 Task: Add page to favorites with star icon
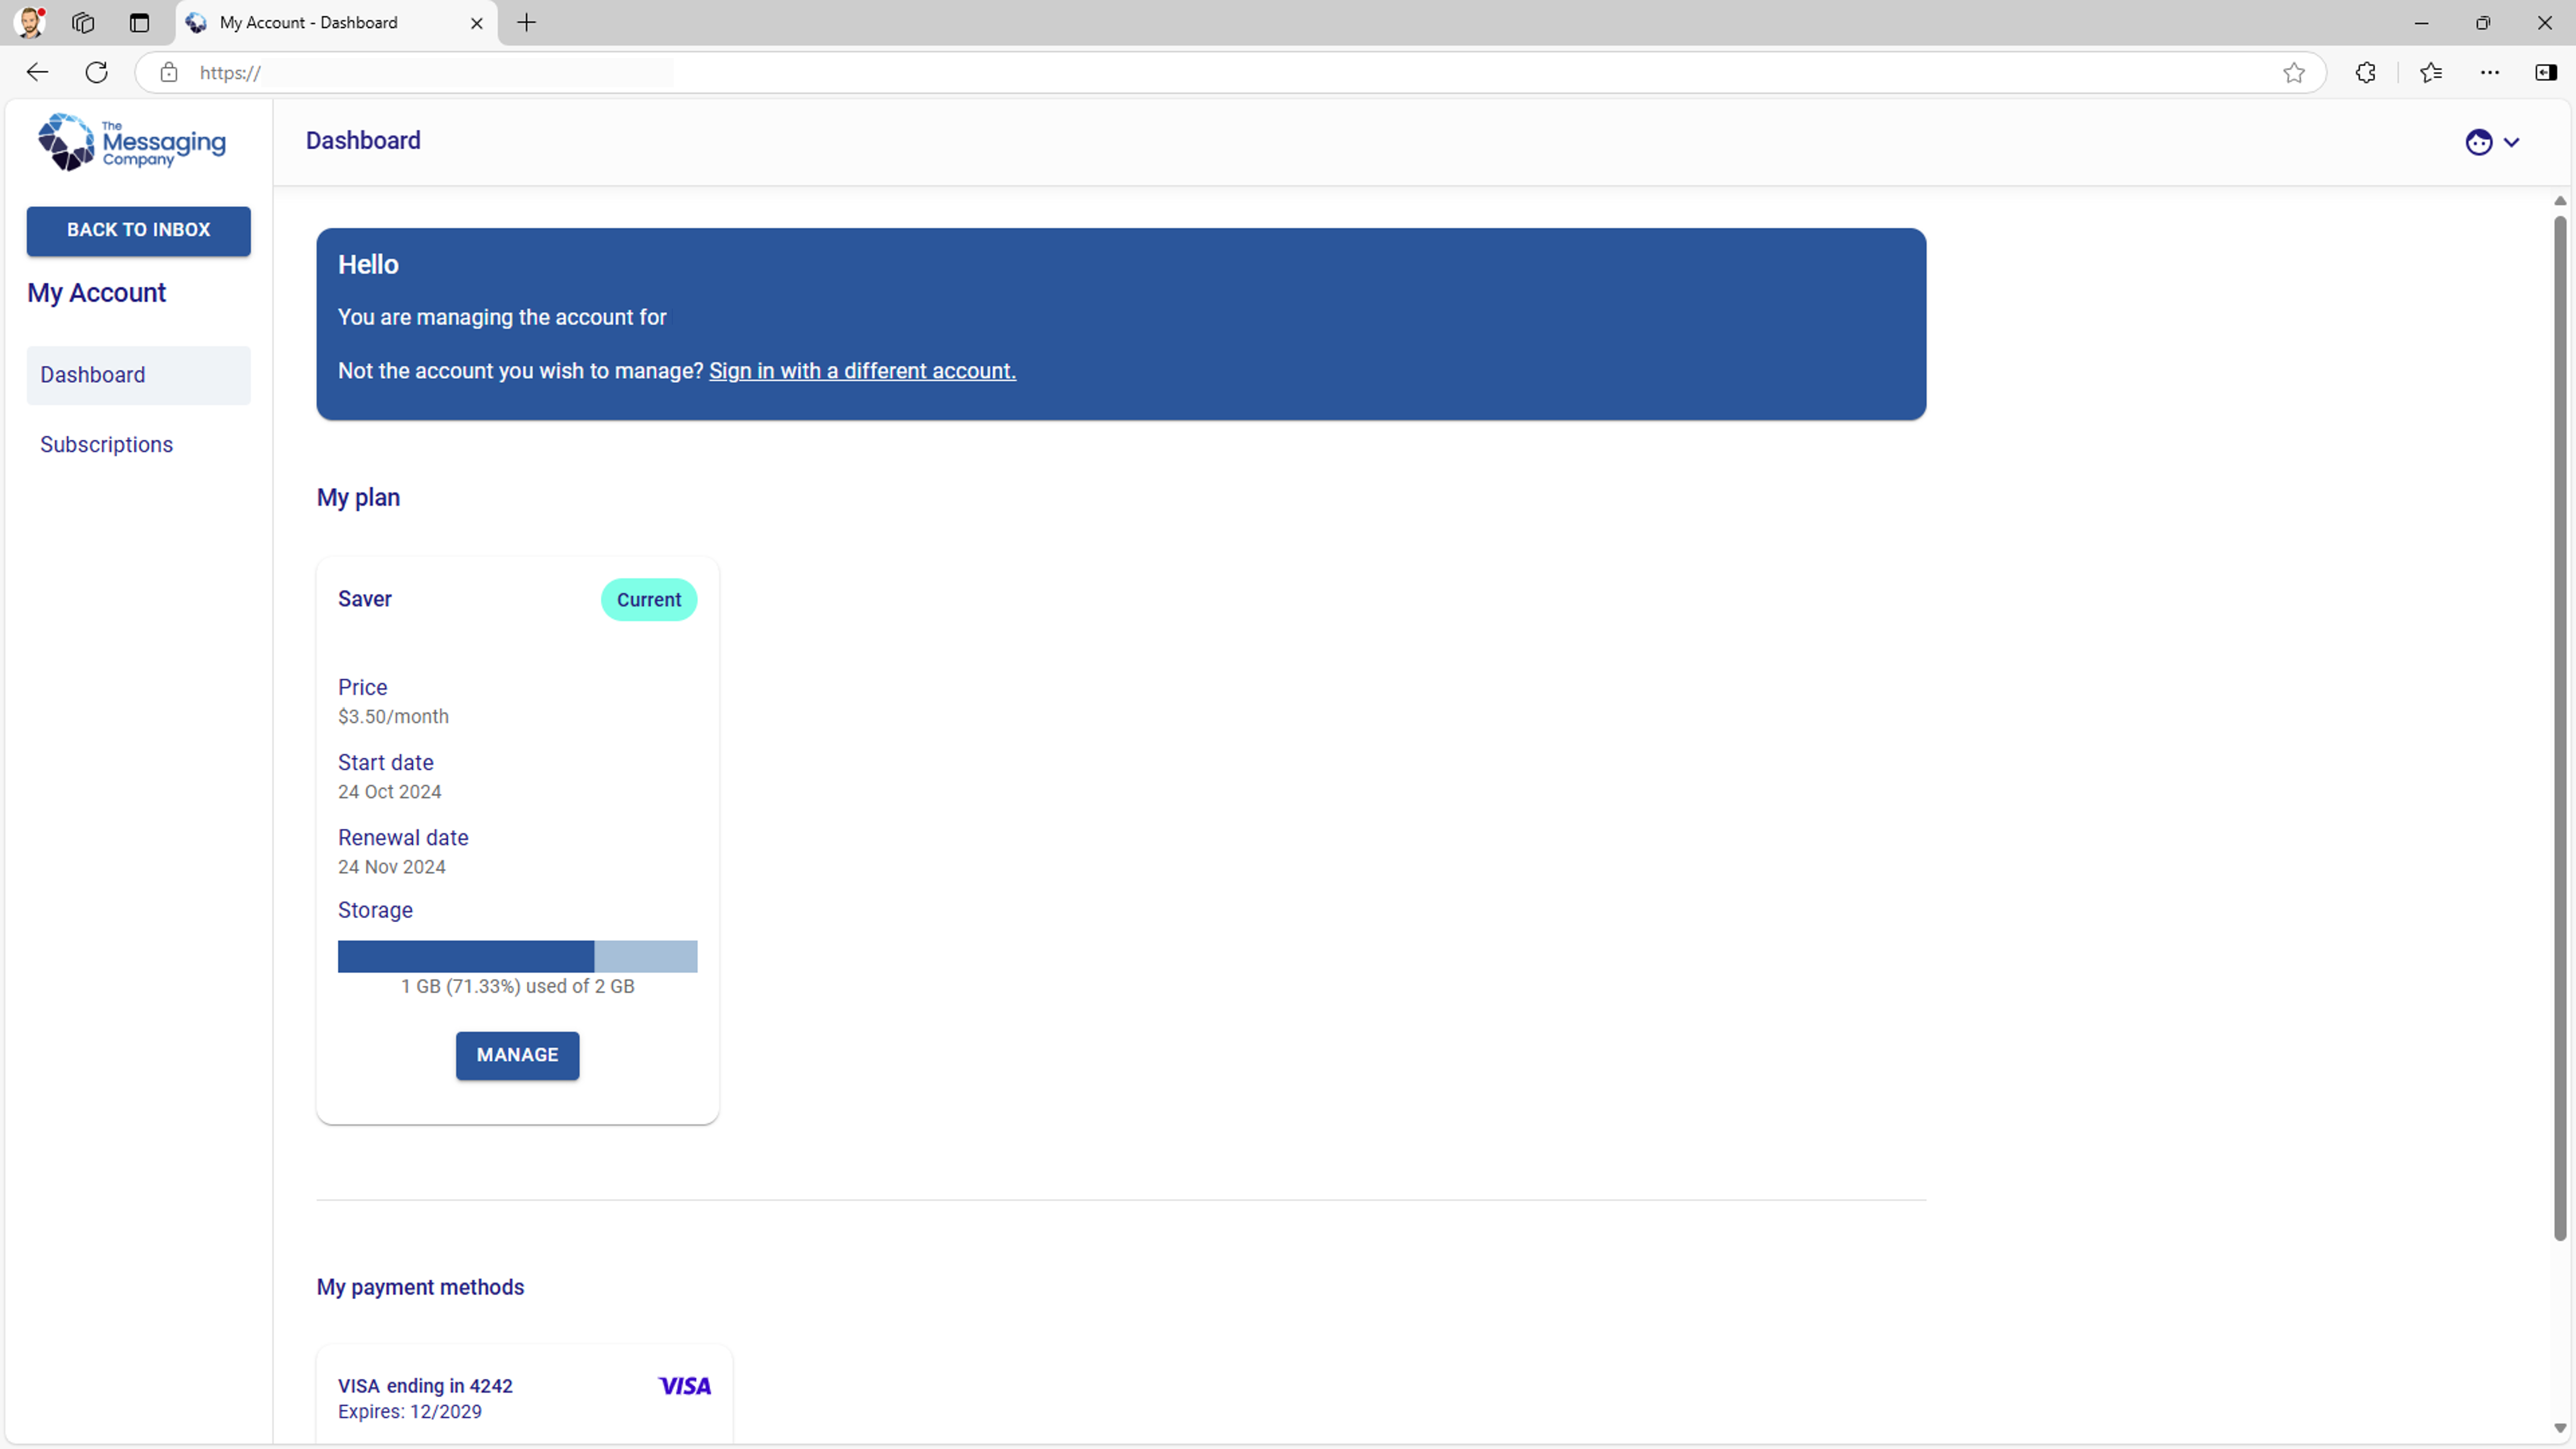pos(2294,72)
